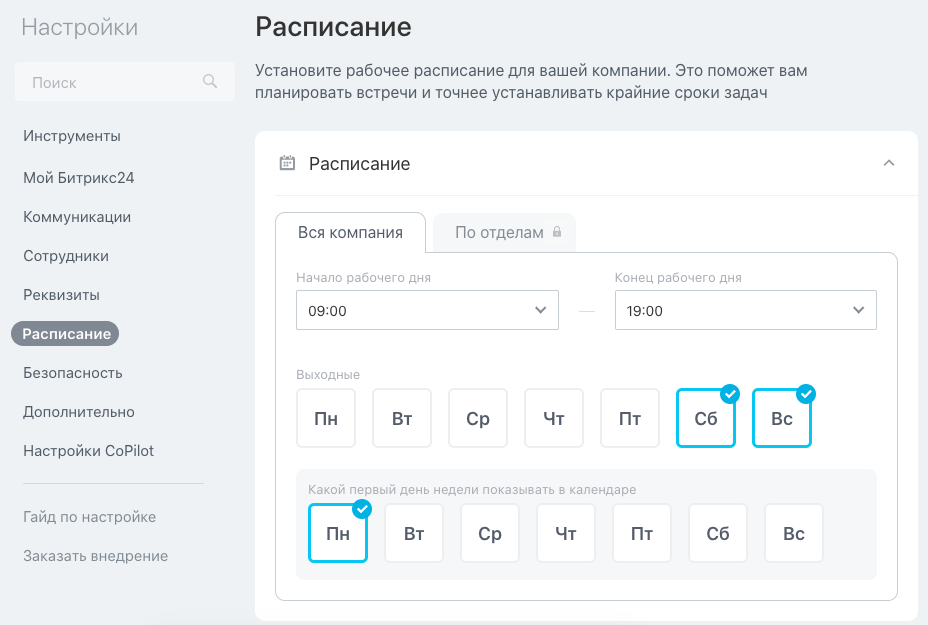Mark Ср as a day off
This screenshot has width=928, height=625.
tap(478, 418)
